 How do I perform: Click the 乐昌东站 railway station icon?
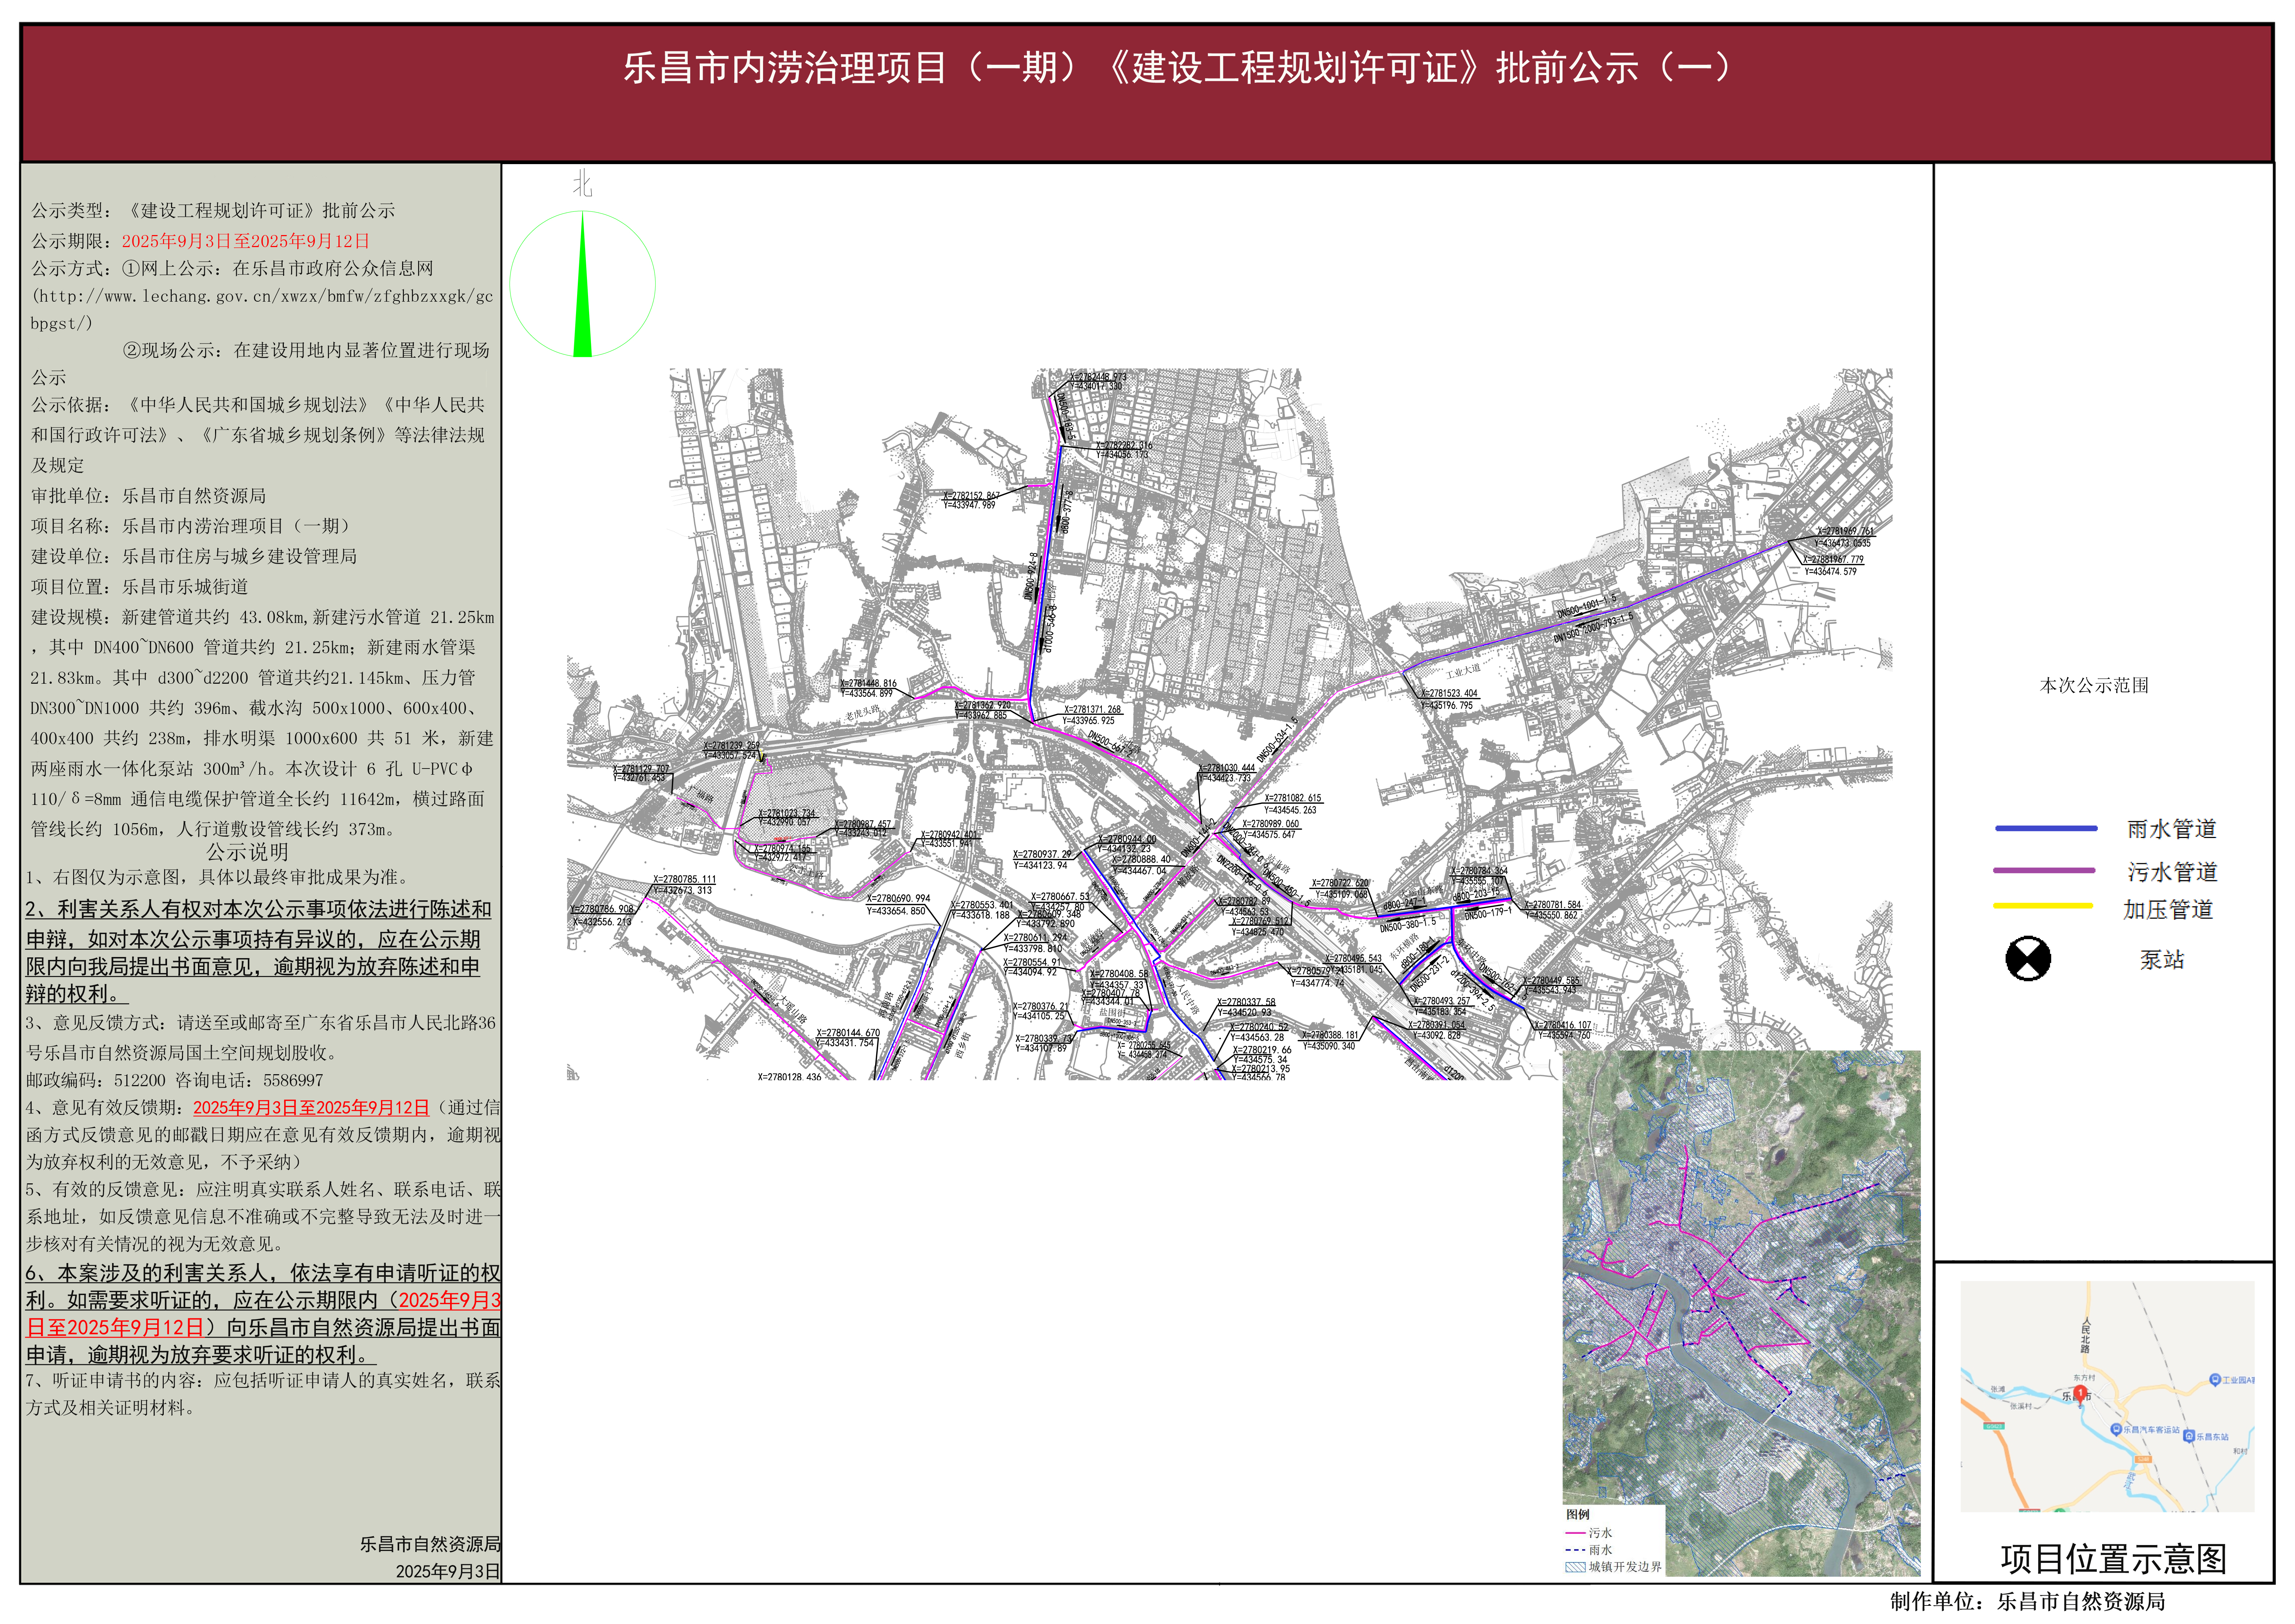pyautogui.click(x=2189, y=1436)
